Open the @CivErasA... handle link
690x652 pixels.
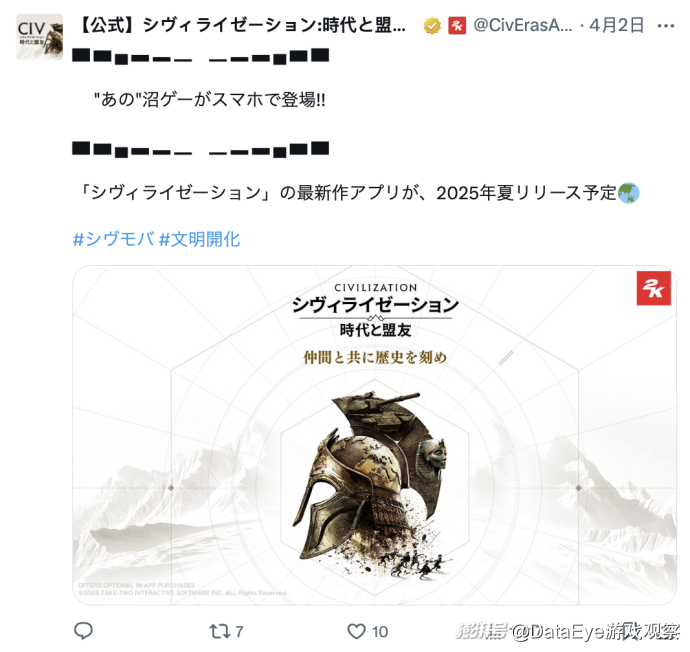coord(523,26)
